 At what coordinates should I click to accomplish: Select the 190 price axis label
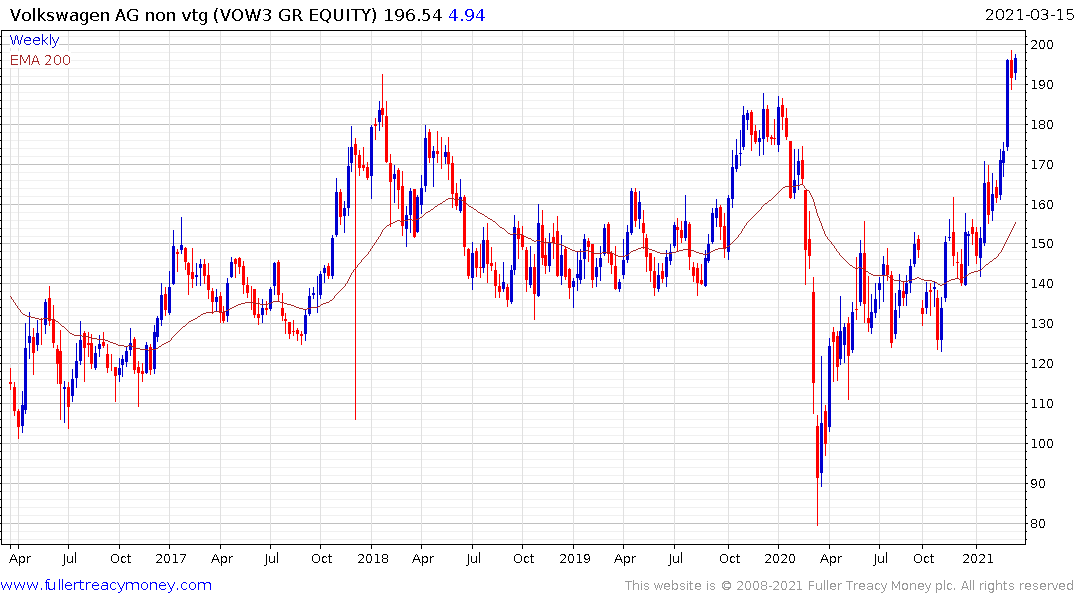pos(1042,84)
